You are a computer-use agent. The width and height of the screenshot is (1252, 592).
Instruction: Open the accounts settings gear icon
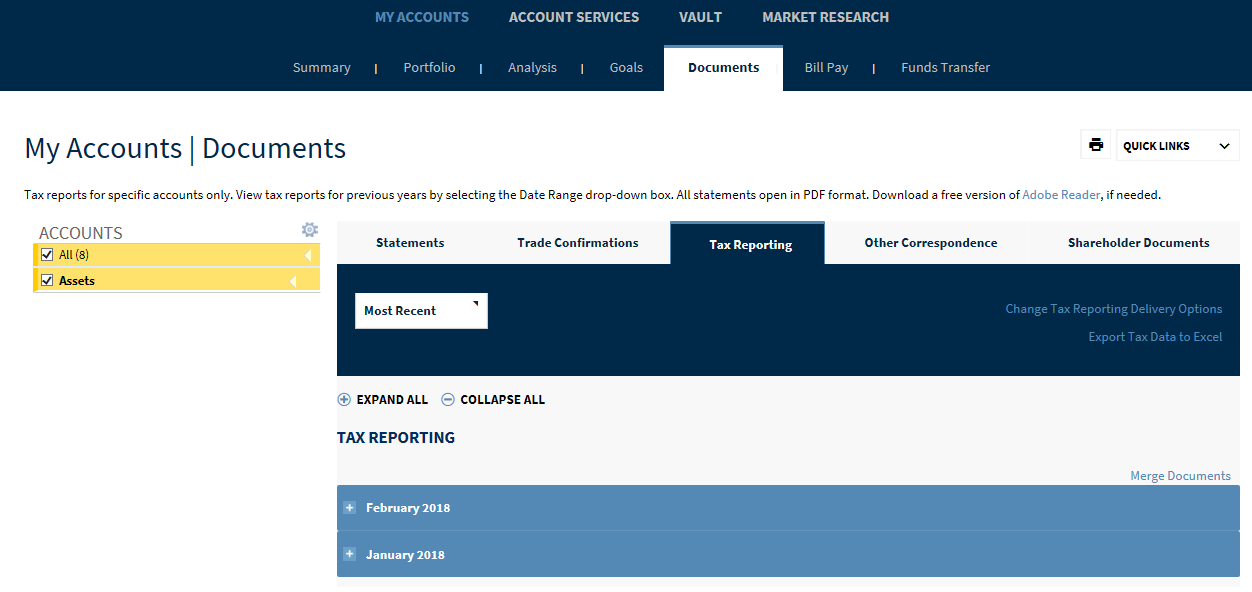click(x=310, y=230)
